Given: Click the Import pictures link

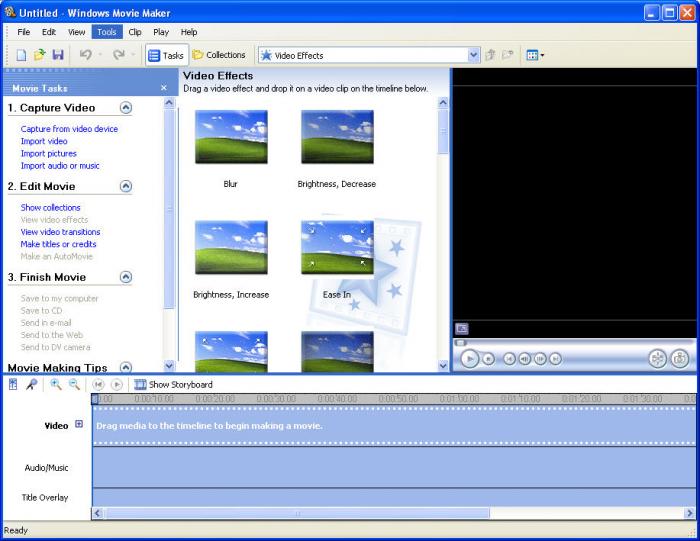Looking at the screenshot, I should [x=49, y=154].
